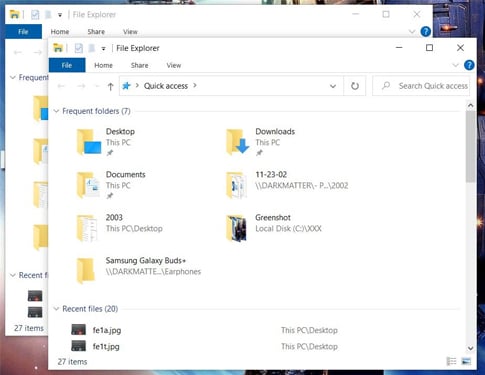Switch to Details view icon in status bar
This screenshot has height=375, width=485.
point(451,361)
